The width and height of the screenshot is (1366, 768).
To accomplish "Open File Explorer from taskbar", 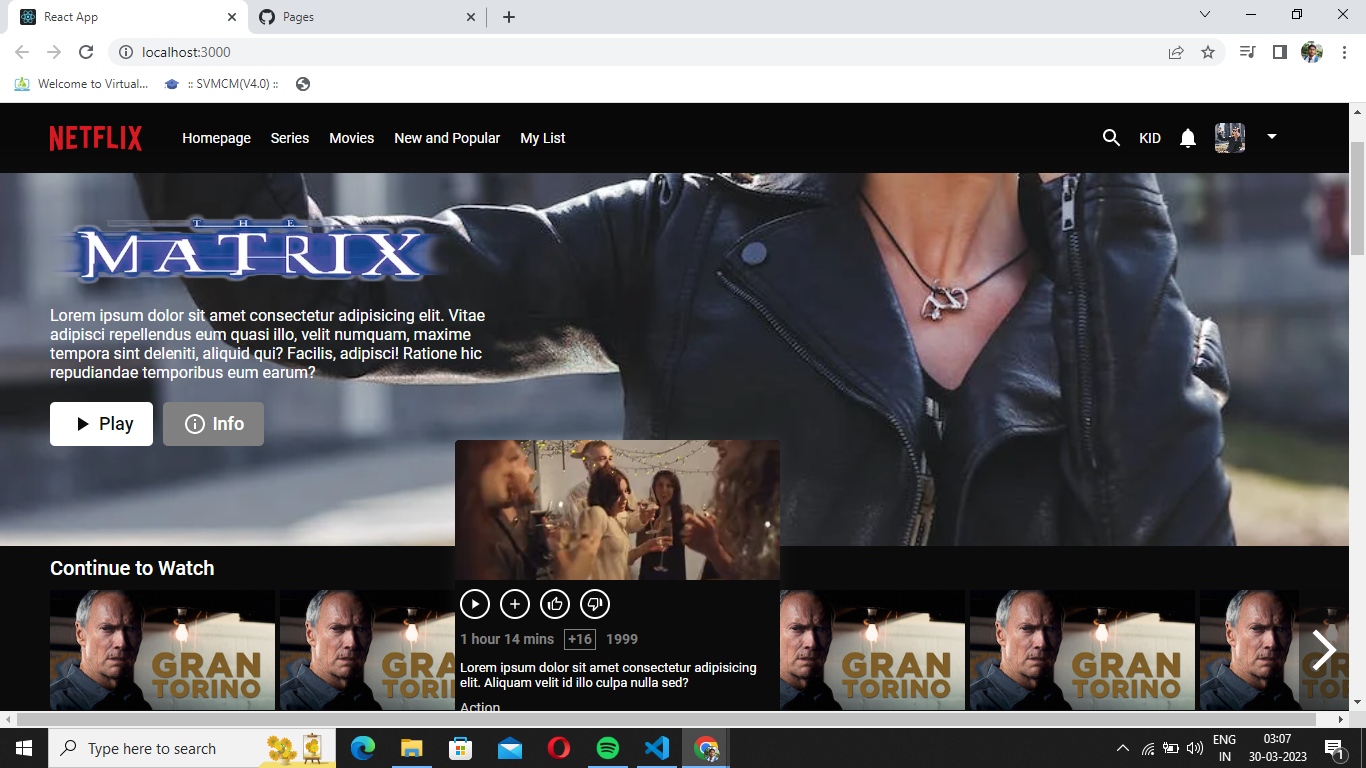I will click(x=412, y=748).
